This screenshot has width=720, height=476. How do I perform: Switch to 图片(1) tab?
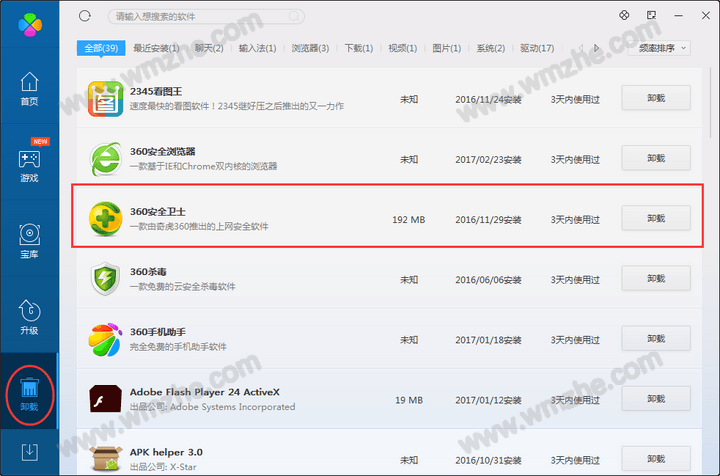pos(446,48)
